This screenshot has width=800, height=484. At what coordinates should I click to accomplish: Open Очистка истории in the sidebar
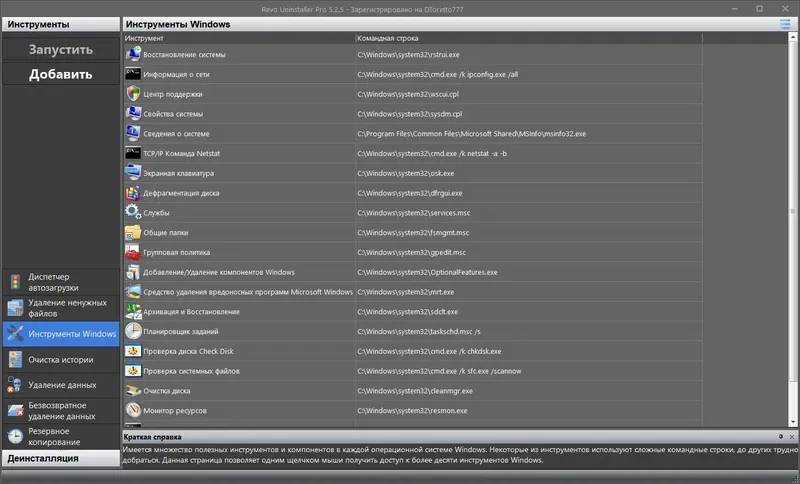point(61,360)
